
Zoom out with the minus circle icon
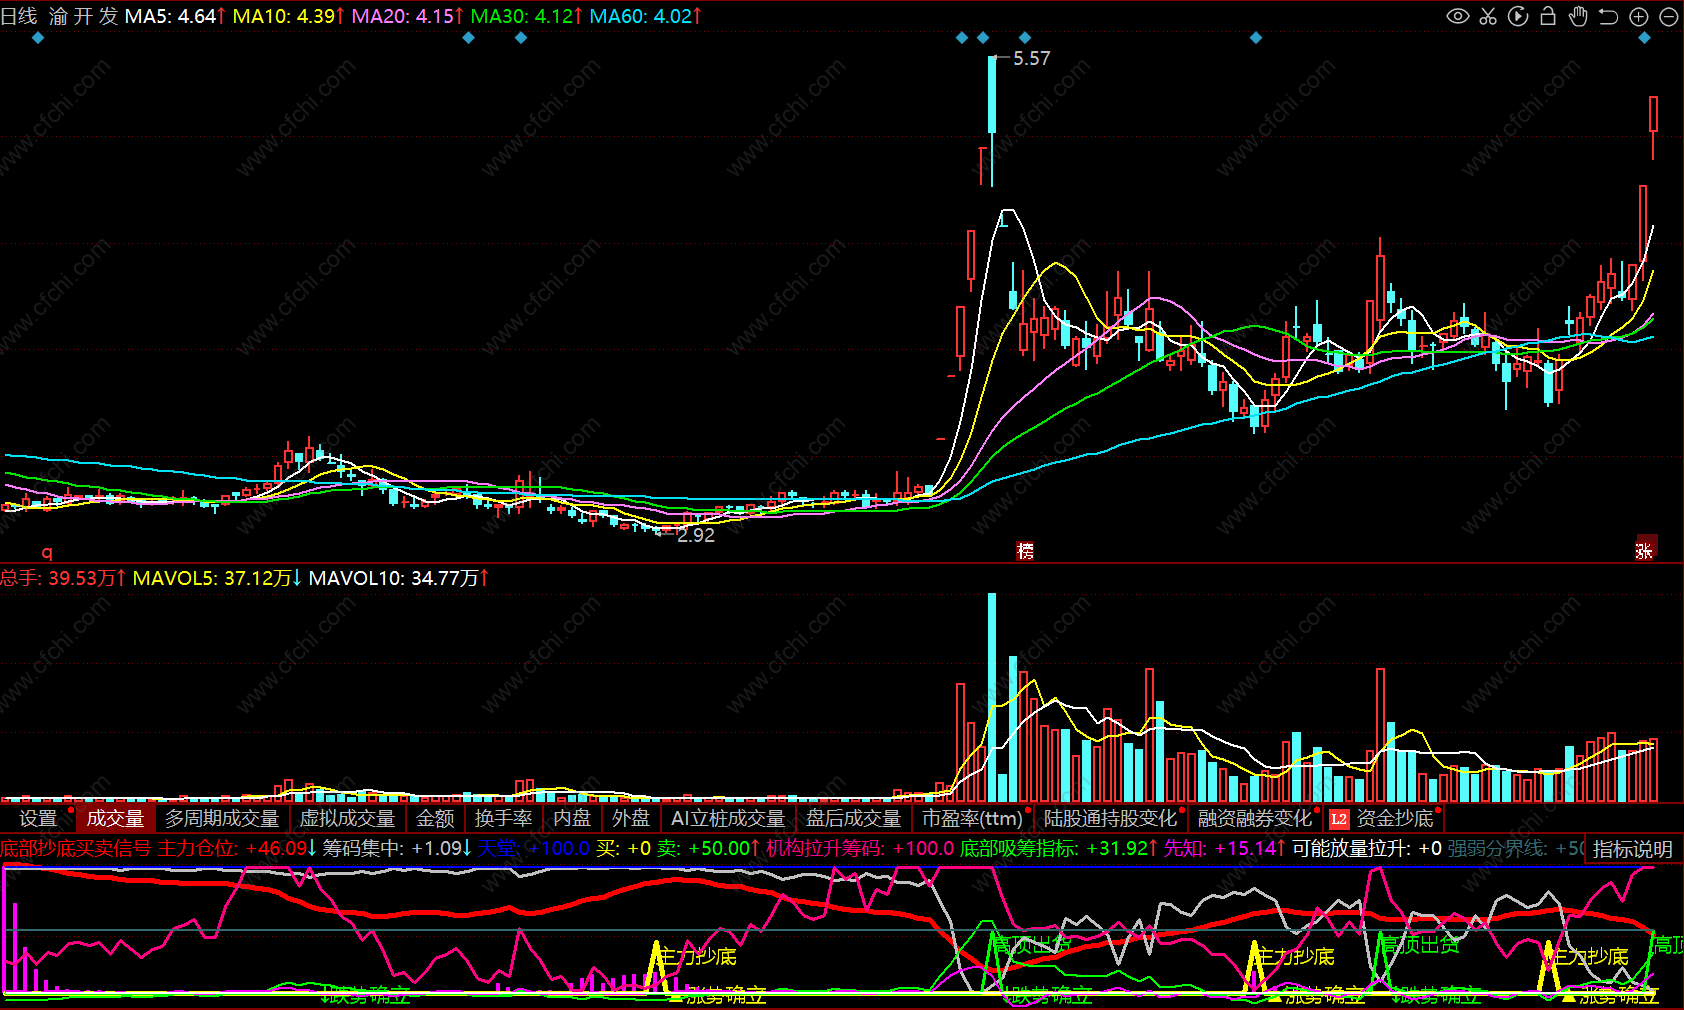click(1668, 16)
